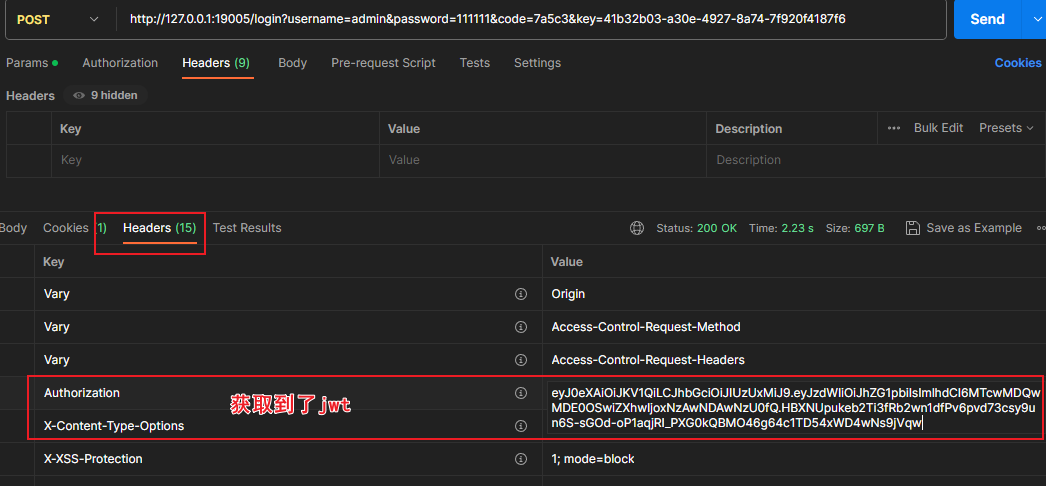Viewport: 1046px width, 486px height.
Task: Open the request Authorization tab
Action: tap(120, 63)
